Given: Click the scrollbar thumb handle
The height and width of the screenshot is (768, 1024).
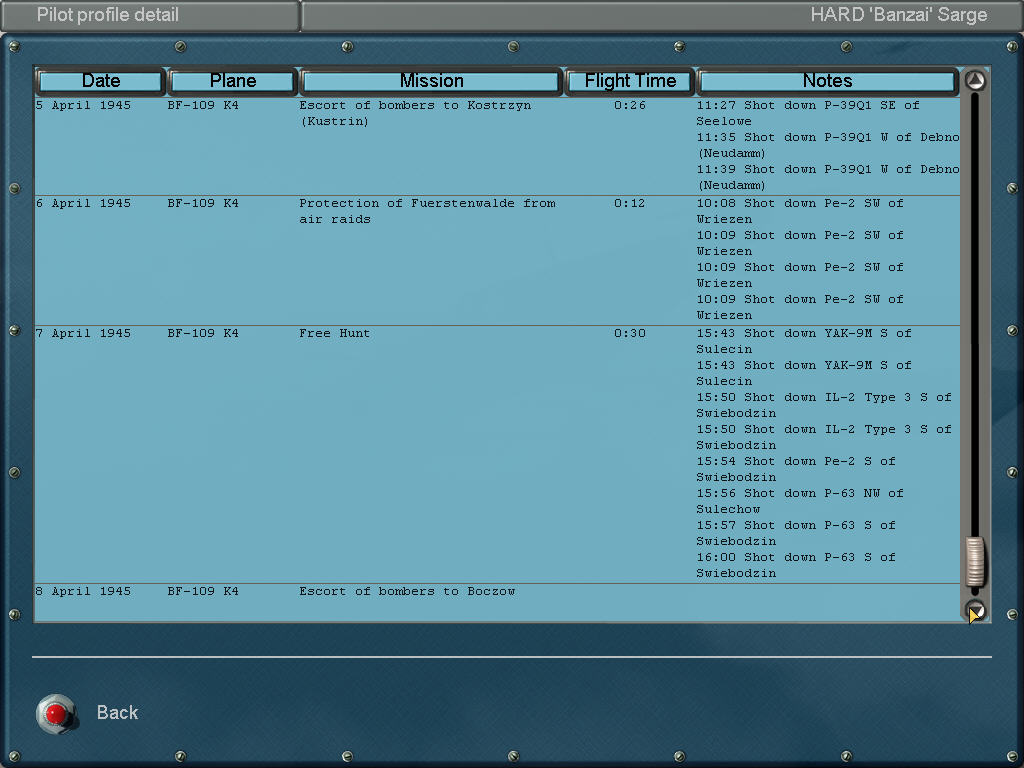Looking at the screenshot, I should (x=975, y=562).
